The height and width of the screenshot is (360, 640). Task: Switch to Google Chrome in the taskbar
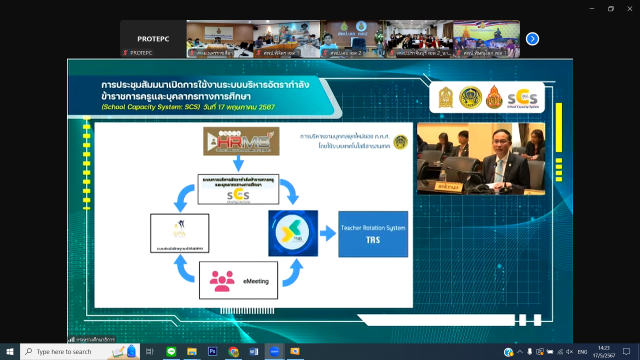tap(233, 351)
